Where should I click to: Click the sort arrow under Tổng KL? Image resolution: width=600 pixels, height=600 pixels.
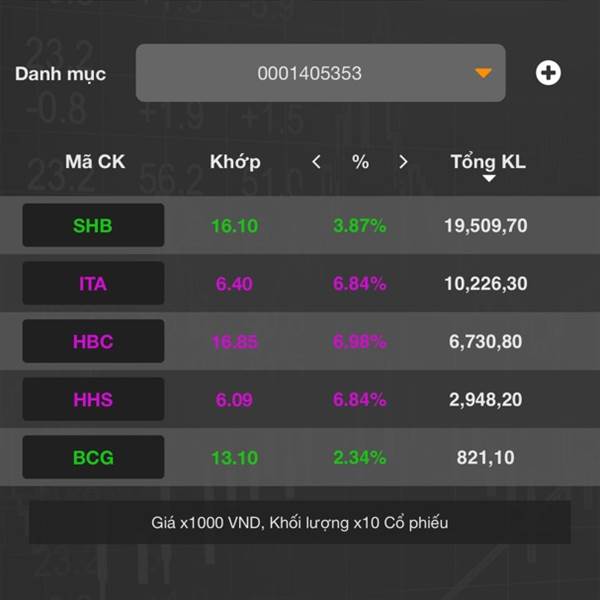click(489, 178)
